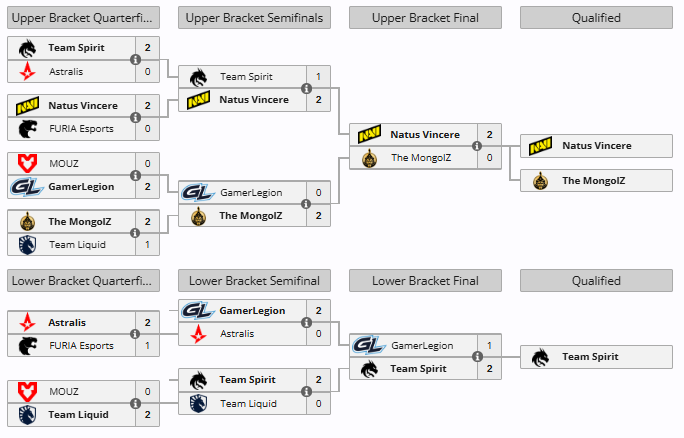Click Astralis name in Lower Bracket Quarterfinals
The height and width of the screenshot is (438, 684).
(67, 322)
